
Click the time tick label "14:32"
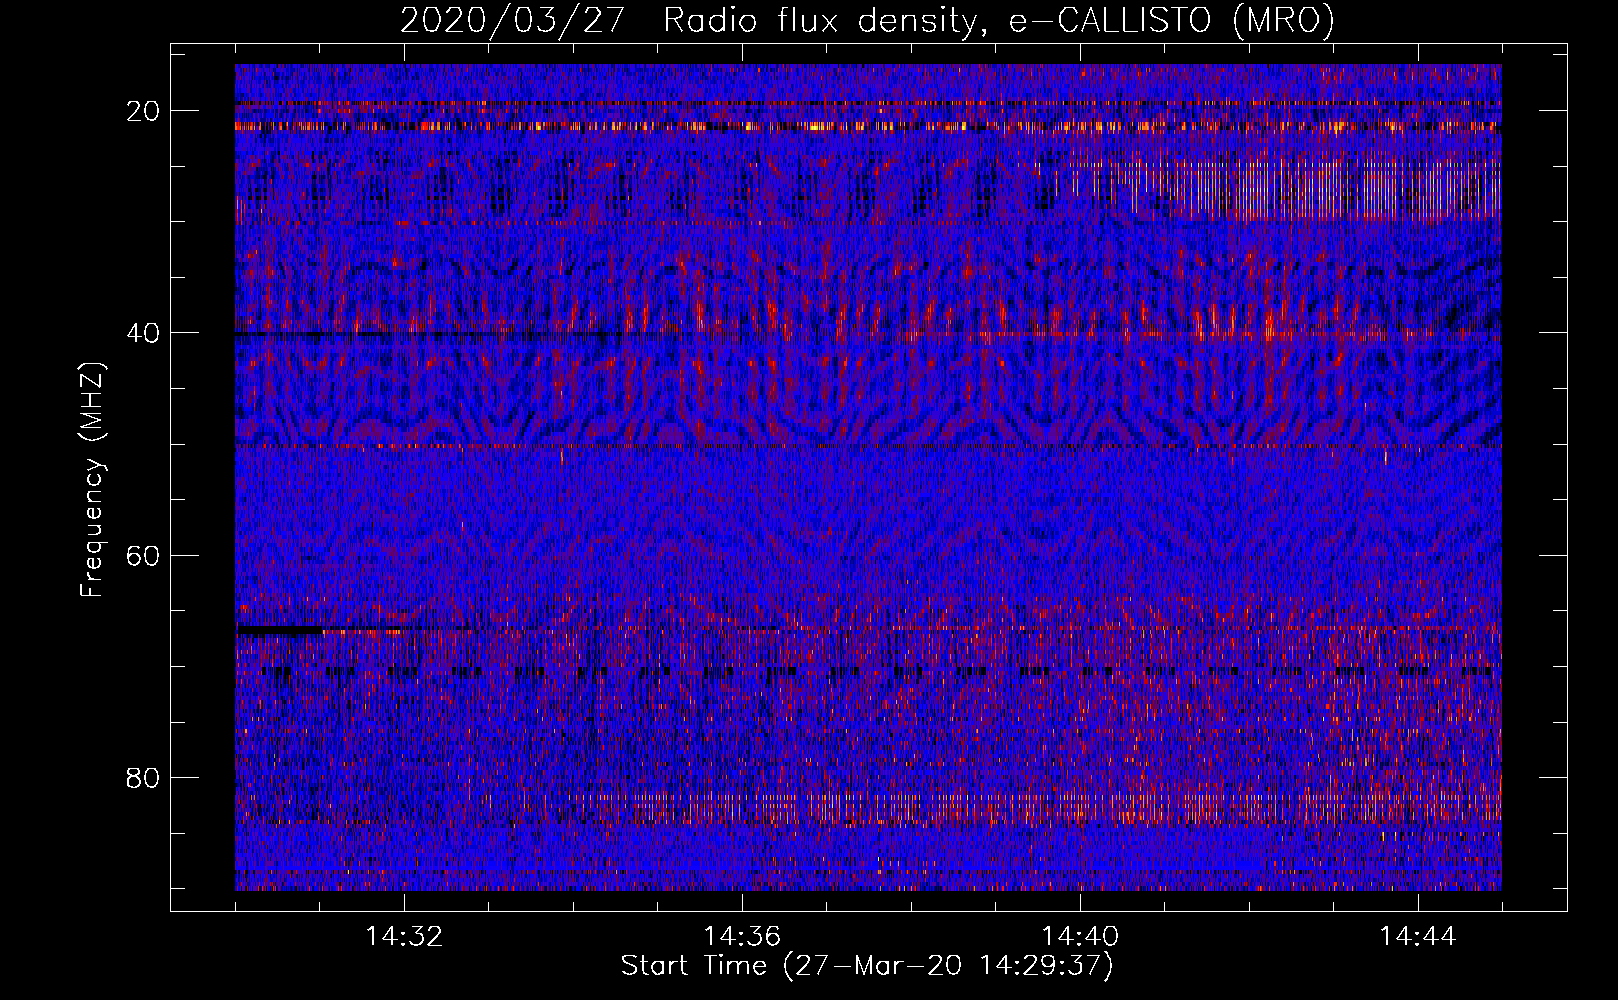click(404, 937)
